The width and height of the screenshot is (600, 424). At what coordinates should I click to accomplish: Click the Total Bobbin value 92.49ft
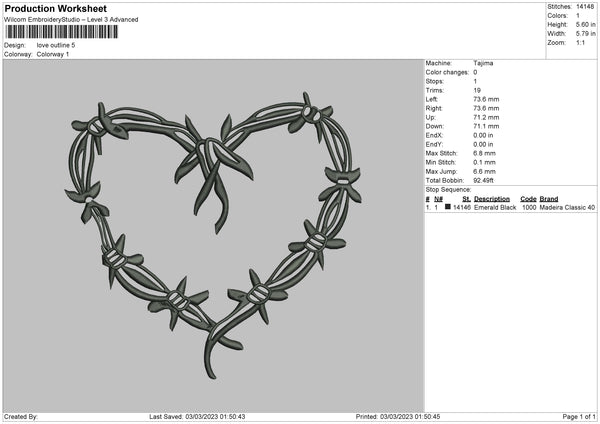483,180
